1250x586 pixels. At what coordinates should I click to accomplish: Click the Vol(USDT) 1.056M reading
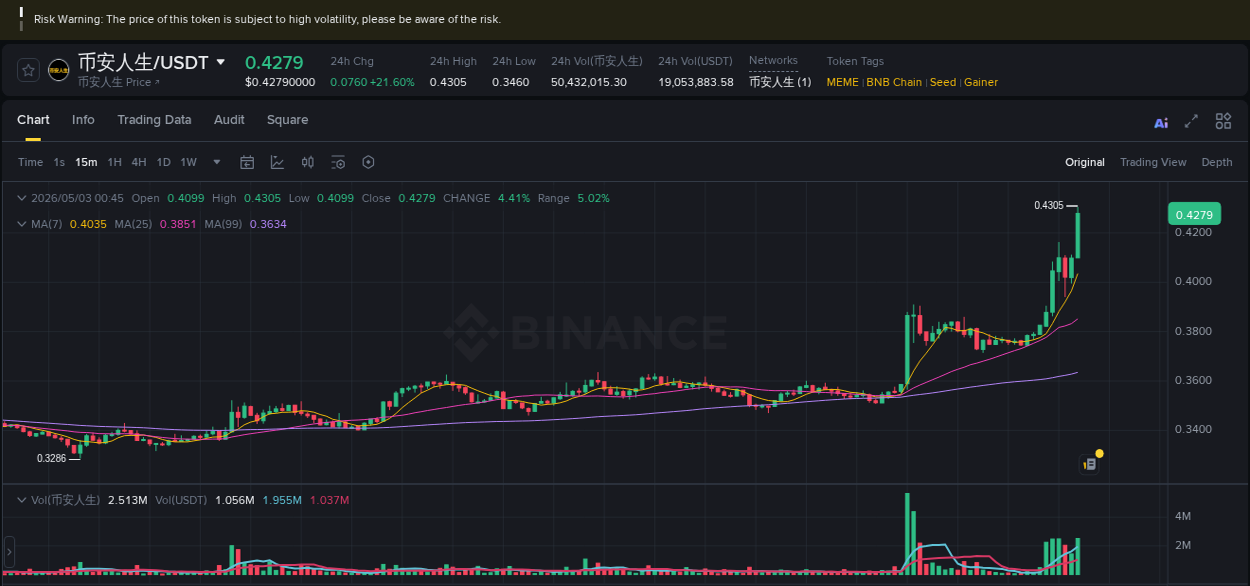[x=235, y=499]
